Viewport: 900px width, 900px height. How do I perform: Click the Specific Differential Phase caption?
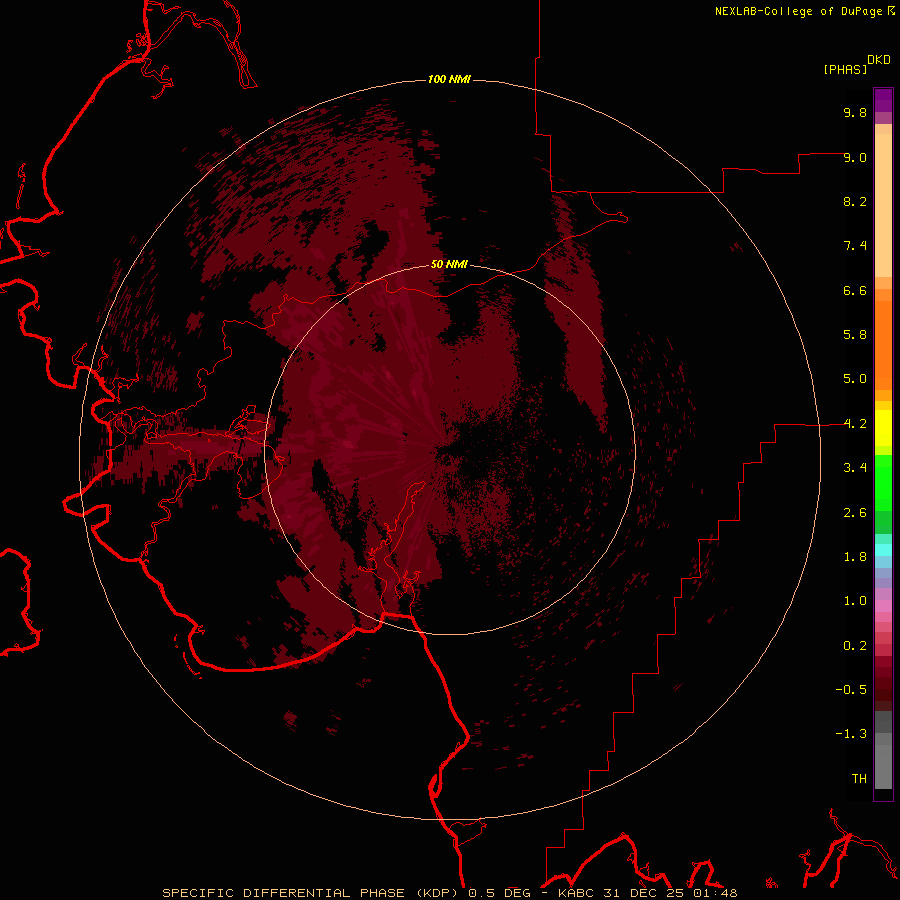[x=449, y=893]
